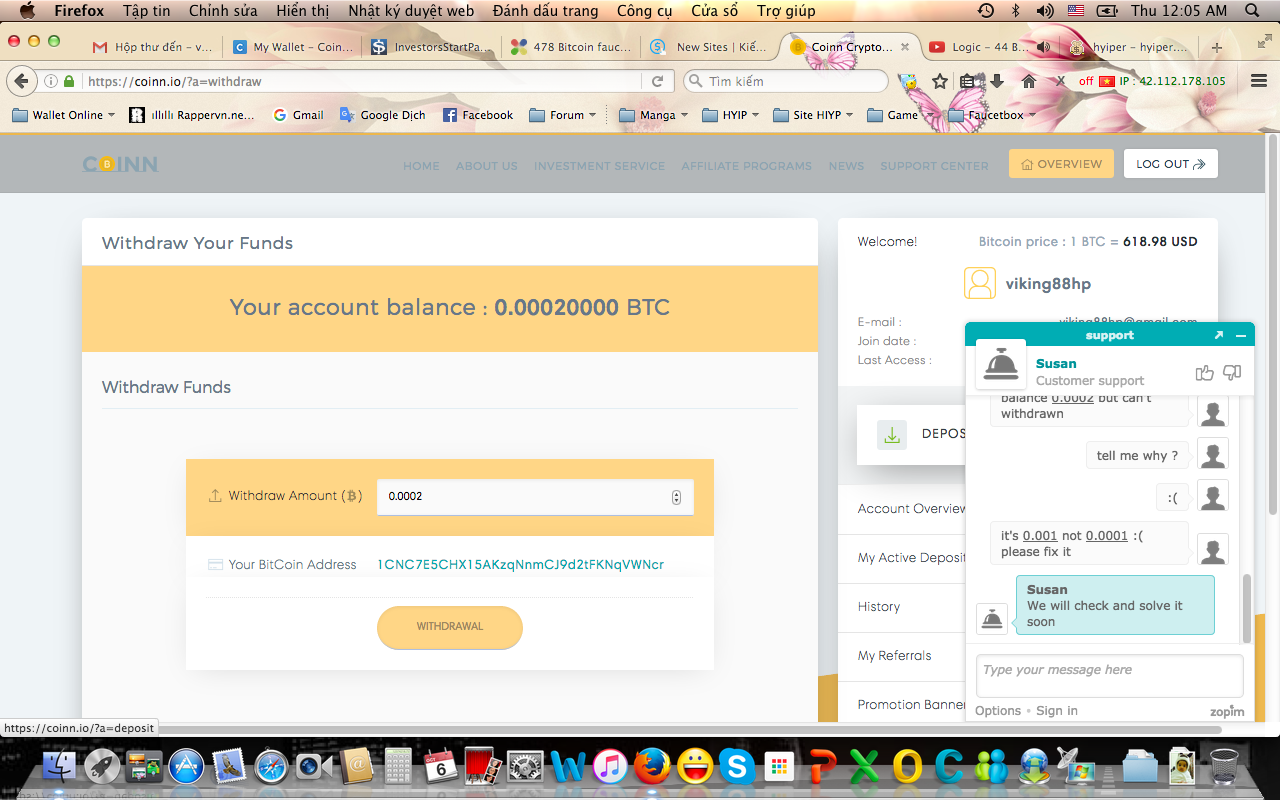Click the BitCoin address 1CNC7E5CHX15AKzqNnmCJ9d2tFKNqVWNcr
Viewport: 1280px width, 800px height.
click(521, 565)
